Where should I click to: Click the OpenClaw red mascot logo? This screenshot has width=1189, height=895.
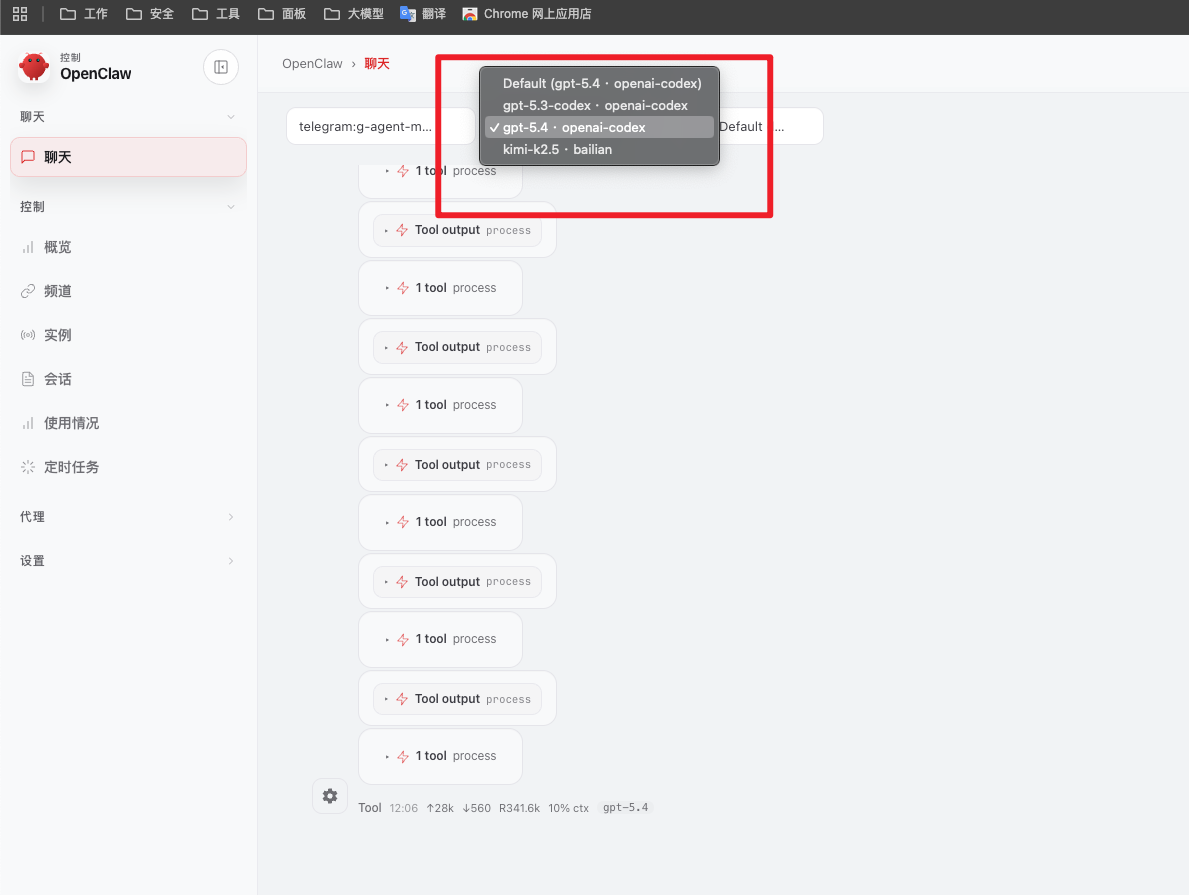coord(34,67)
